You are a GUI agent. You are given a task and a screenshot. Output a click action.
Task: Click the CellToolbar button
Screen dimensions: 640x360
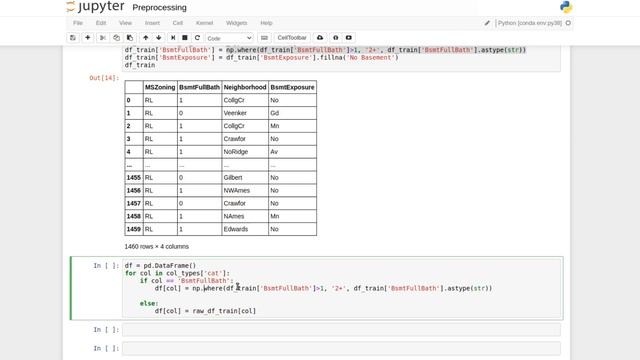pyautogui.click(x=292, y=38)
